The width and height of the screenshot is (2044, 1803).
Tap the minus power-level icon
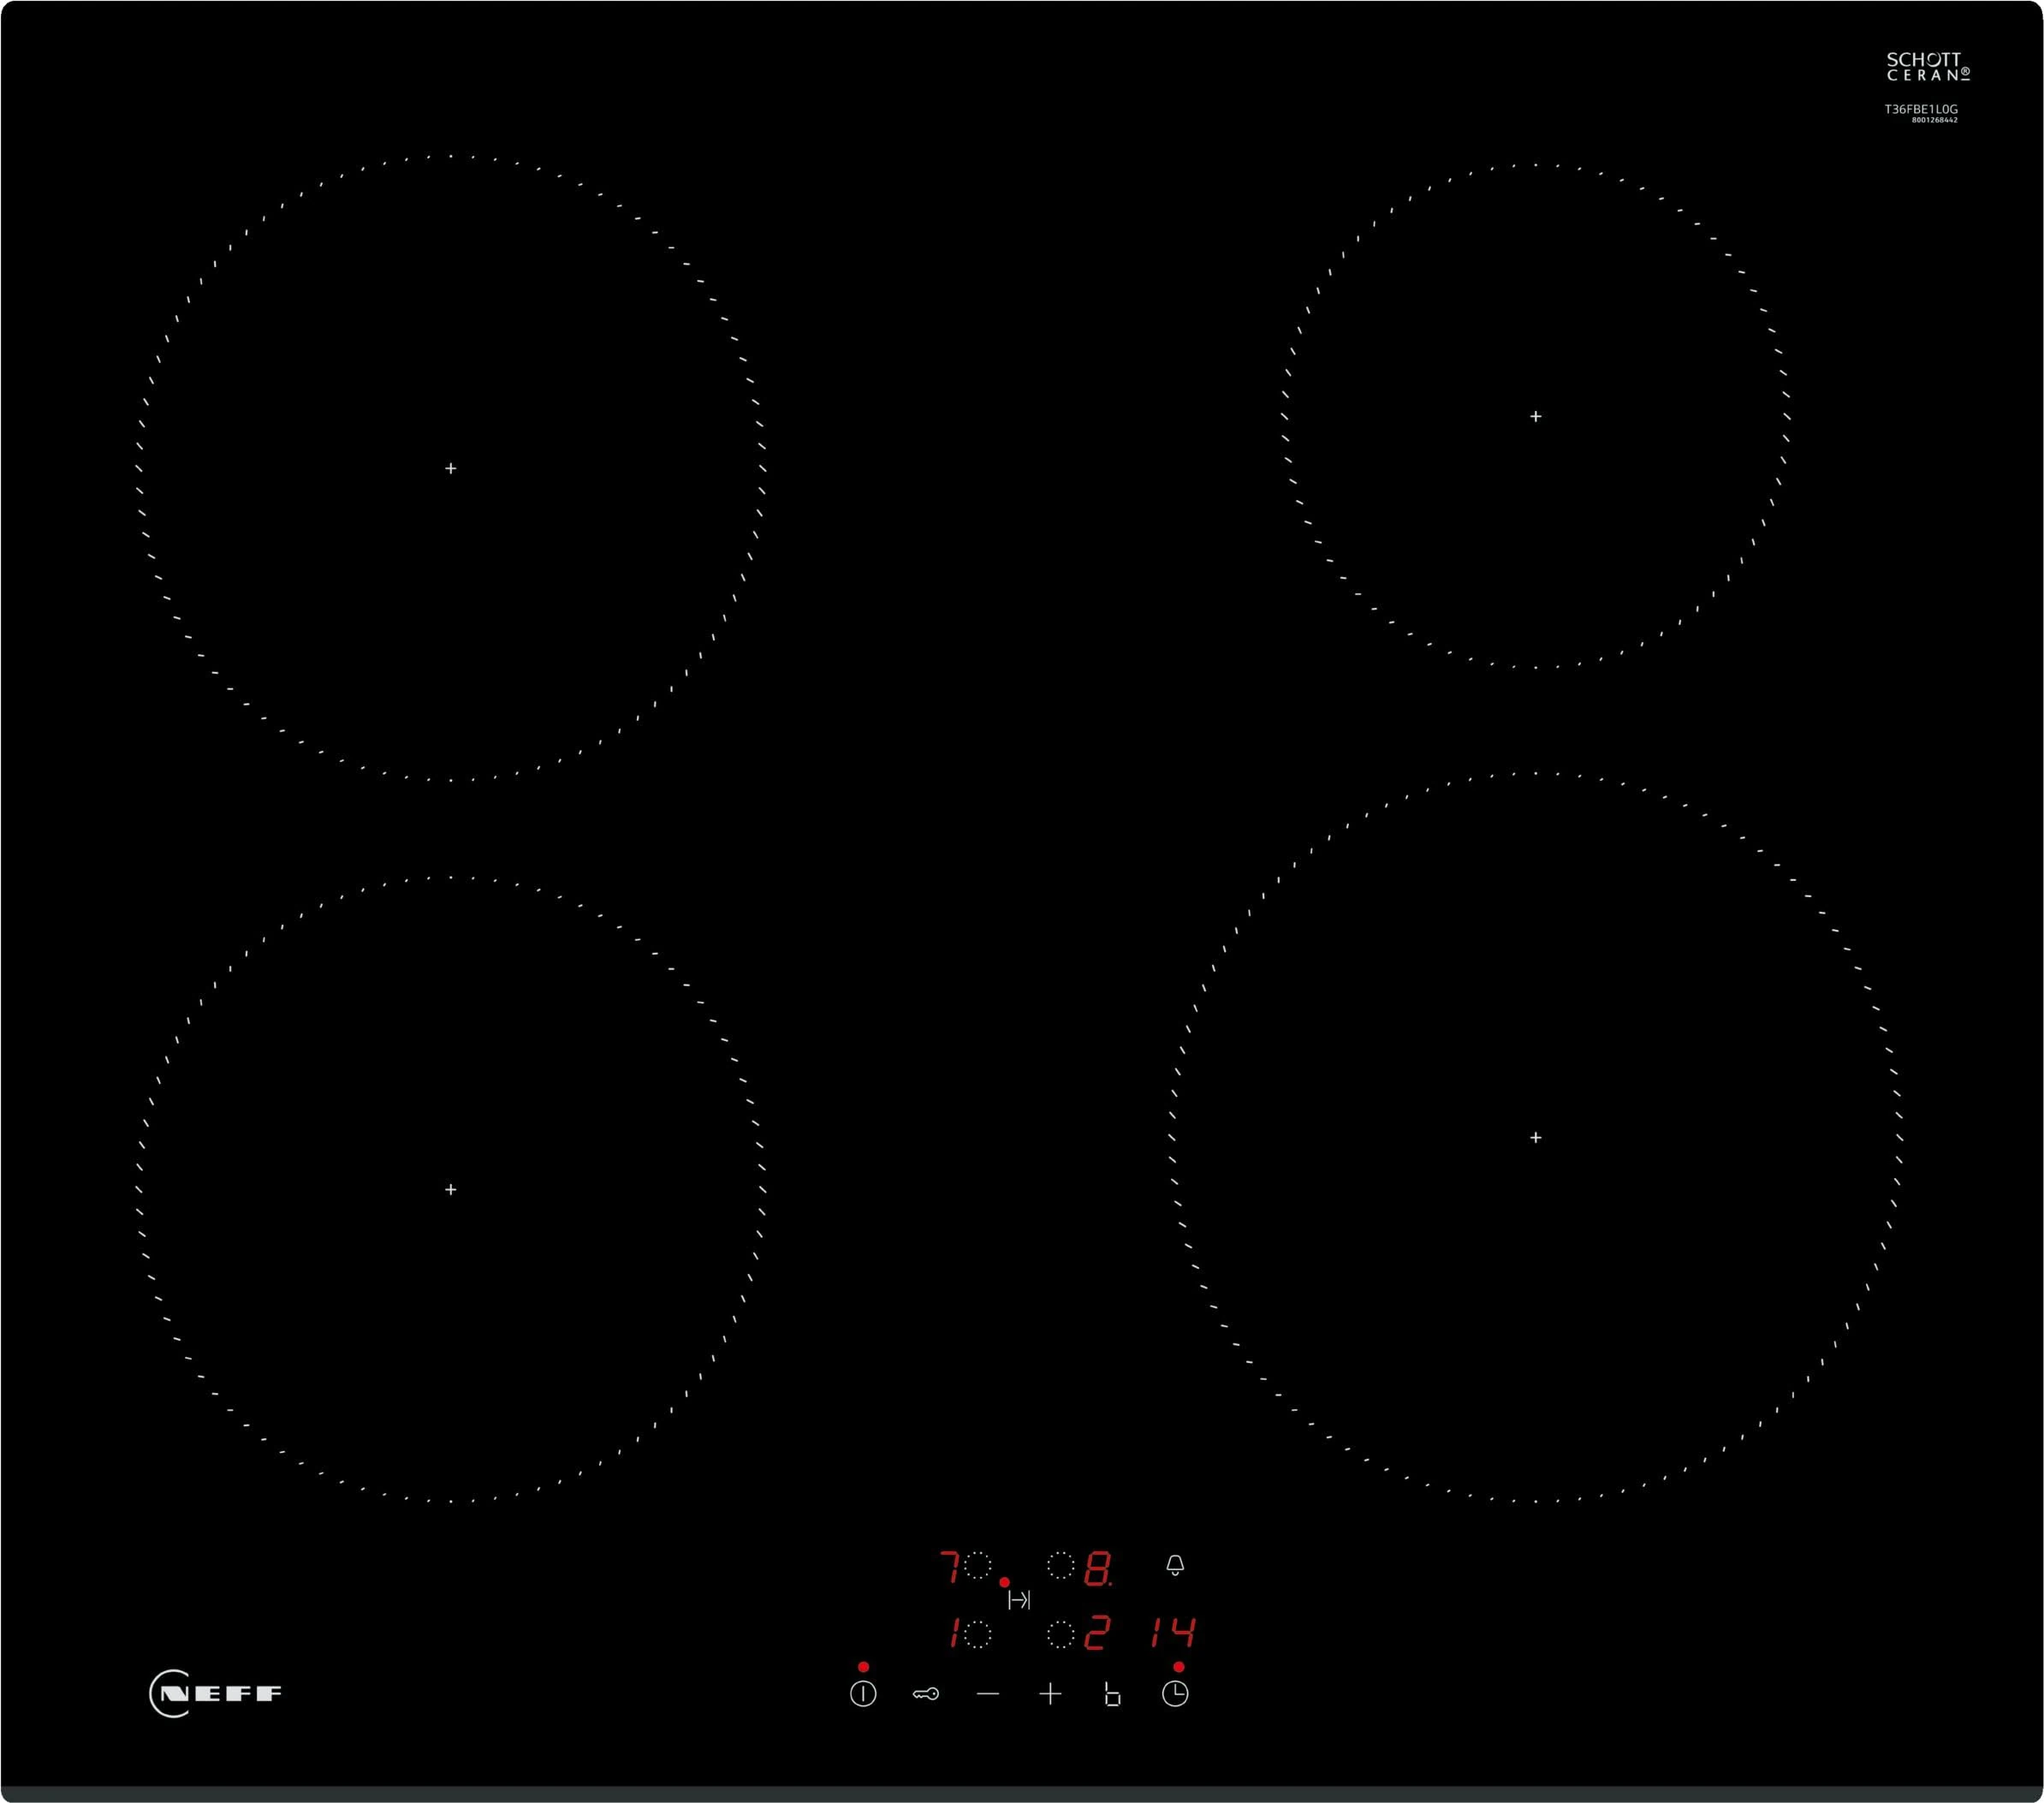tap(987, 1695)
